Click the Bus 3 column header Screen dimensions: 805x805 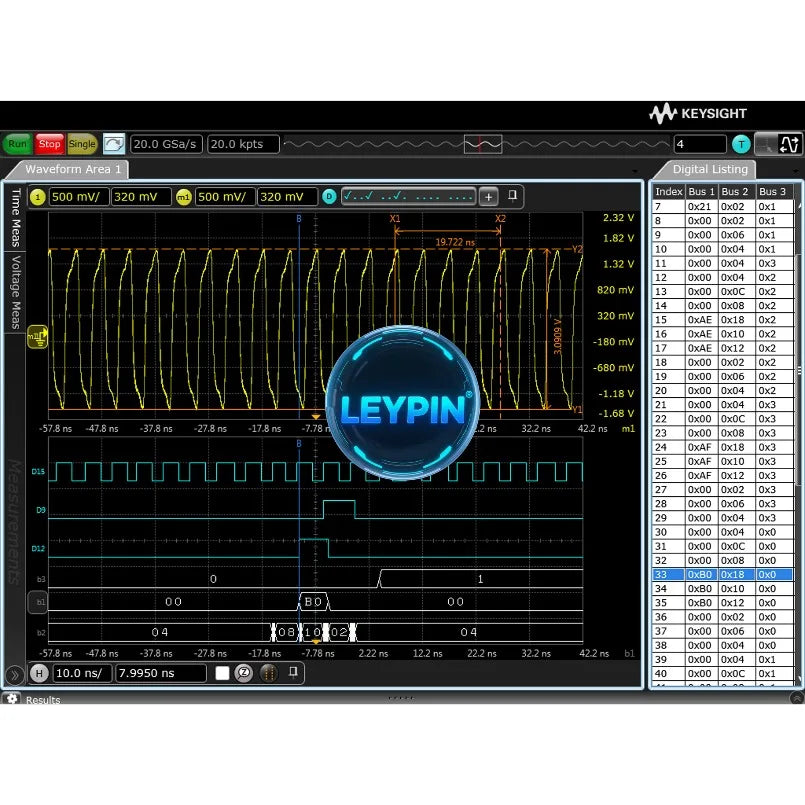(774, 192)
